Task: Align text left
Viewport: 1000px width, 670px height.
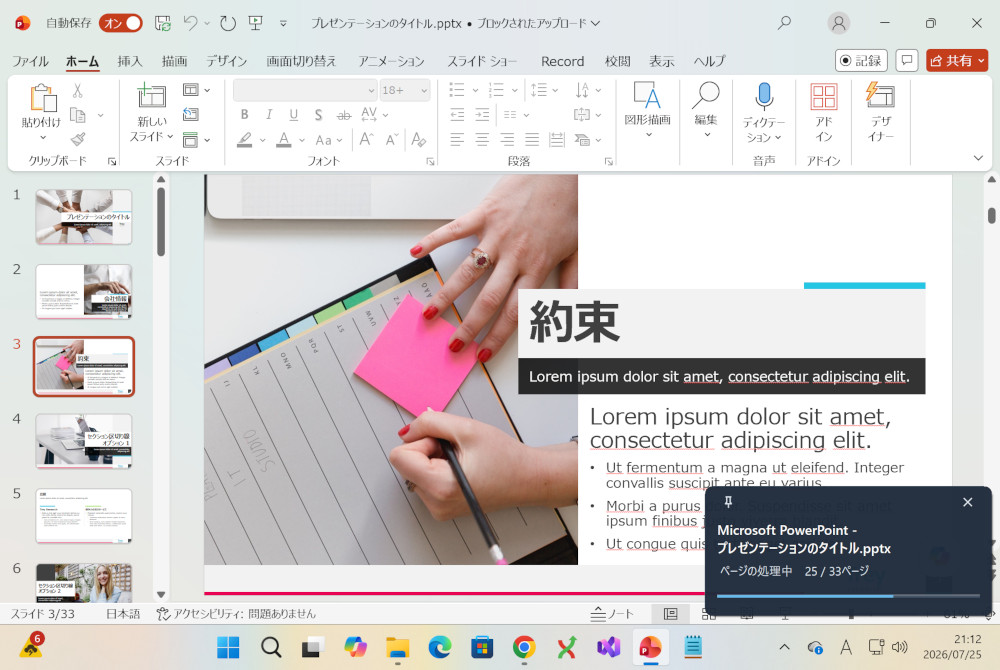Action: (x=457, y=140)
